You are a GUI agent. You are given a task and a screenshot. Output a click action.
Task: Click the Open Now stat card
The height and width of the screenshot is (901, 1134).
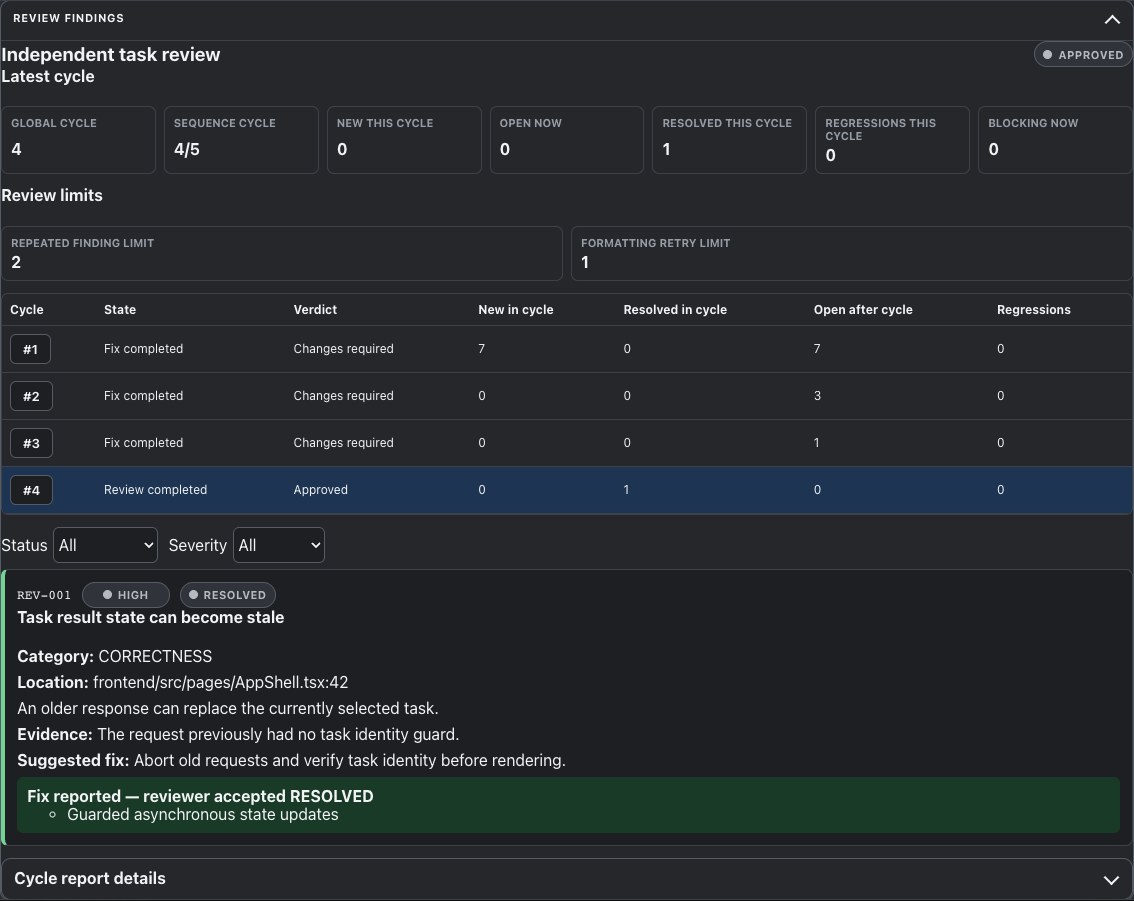pyautogui.click(x=566, y=140)
